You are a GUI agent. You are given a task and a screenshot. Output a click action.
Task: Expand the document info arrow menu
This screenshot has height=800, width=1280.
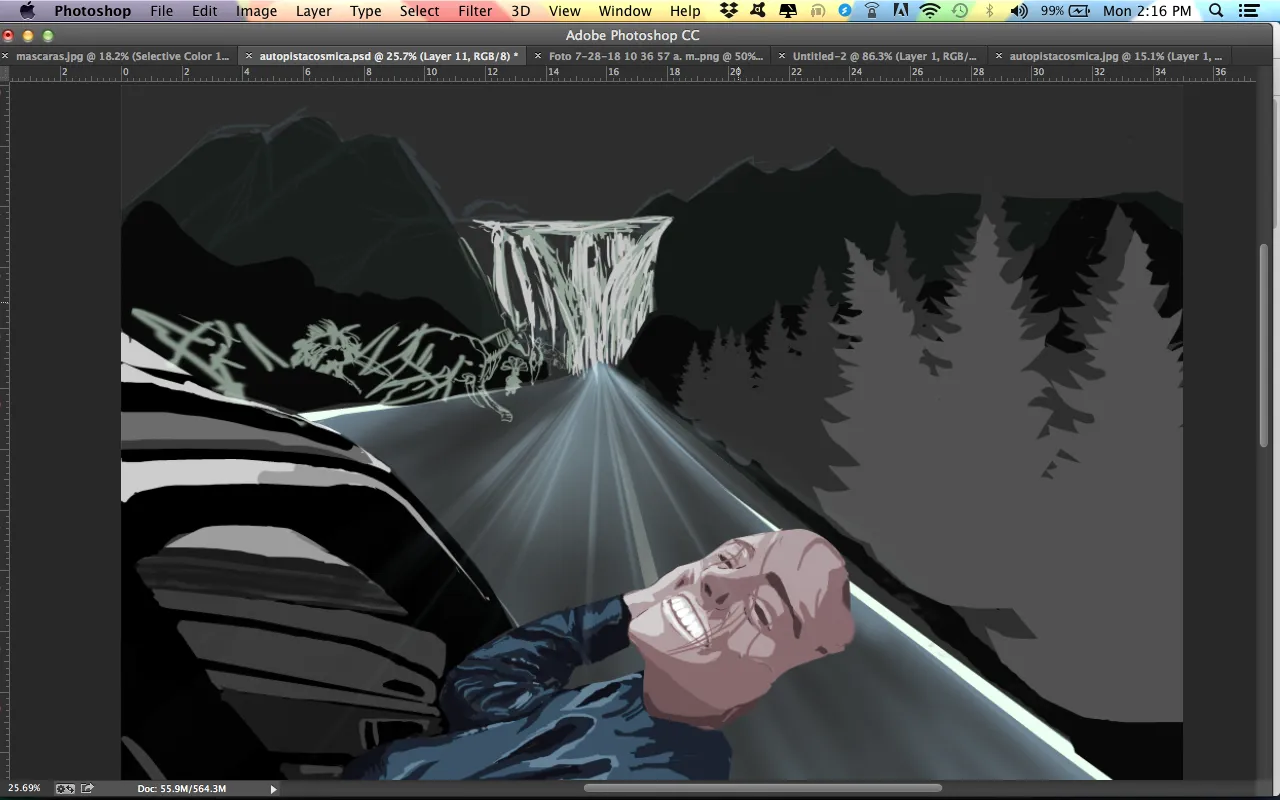click(274, 789)
